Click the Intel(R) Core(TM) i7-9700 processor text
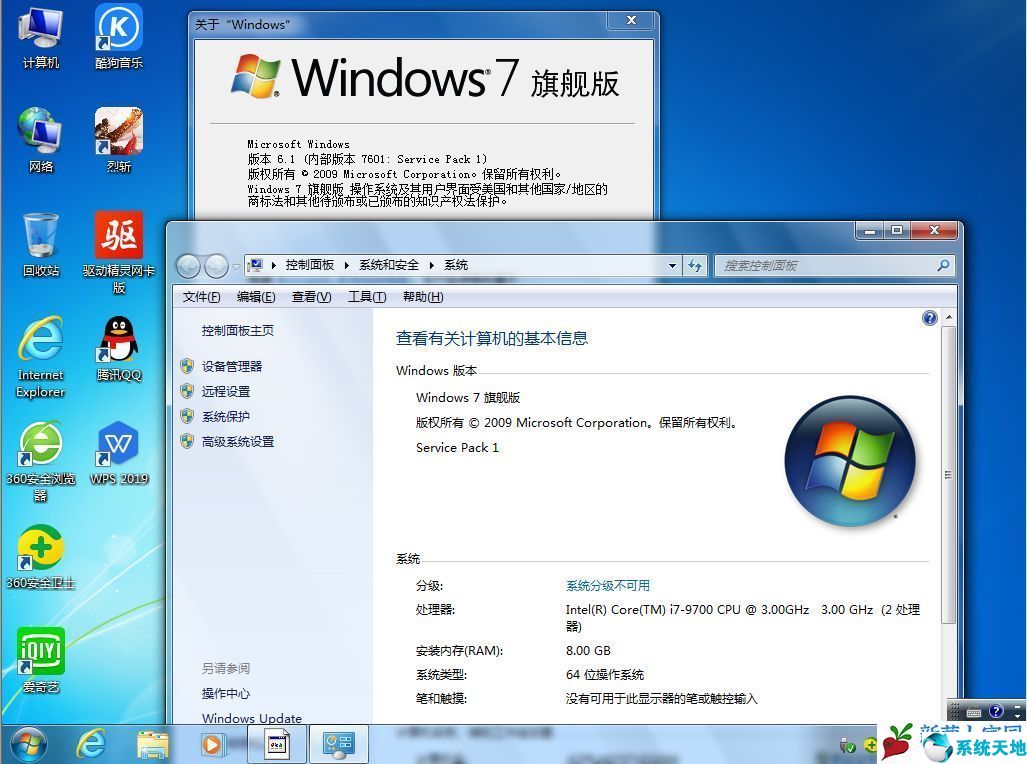 tap(743, 617)
